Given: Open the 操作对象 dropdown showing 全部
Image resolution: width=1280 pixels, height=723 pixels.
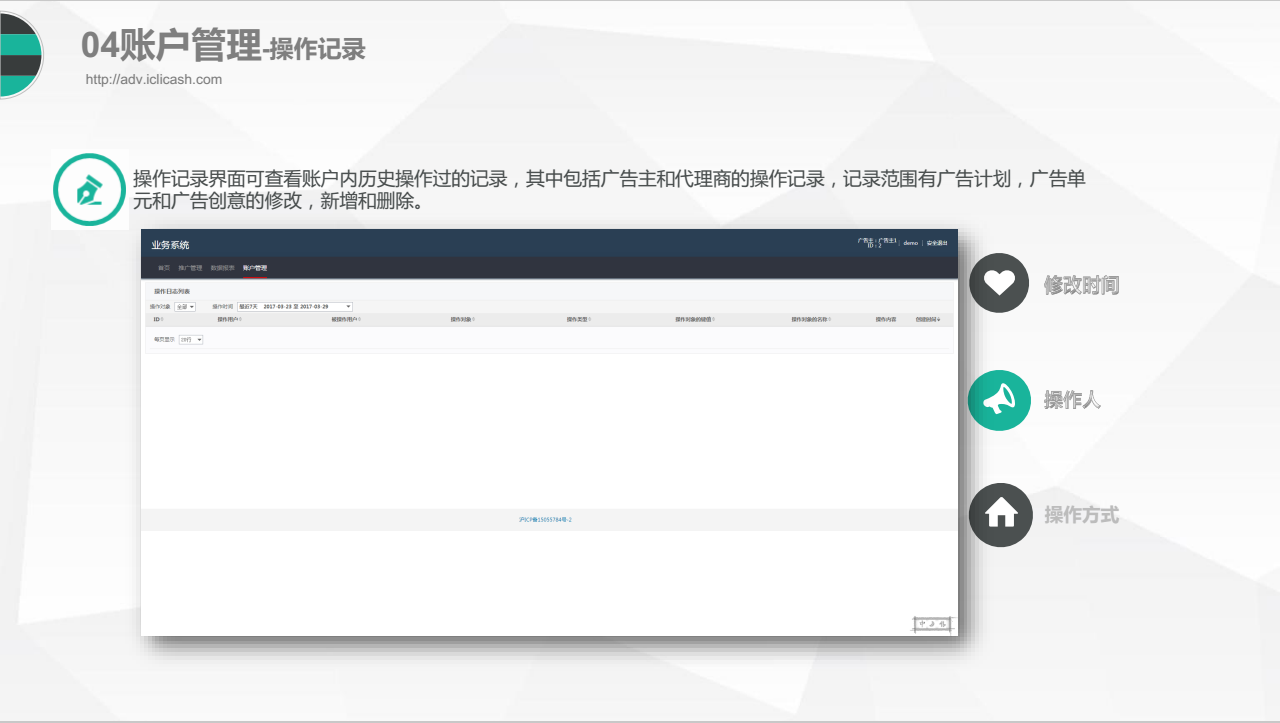Looking at the screenshot, I should pos(184,306).
